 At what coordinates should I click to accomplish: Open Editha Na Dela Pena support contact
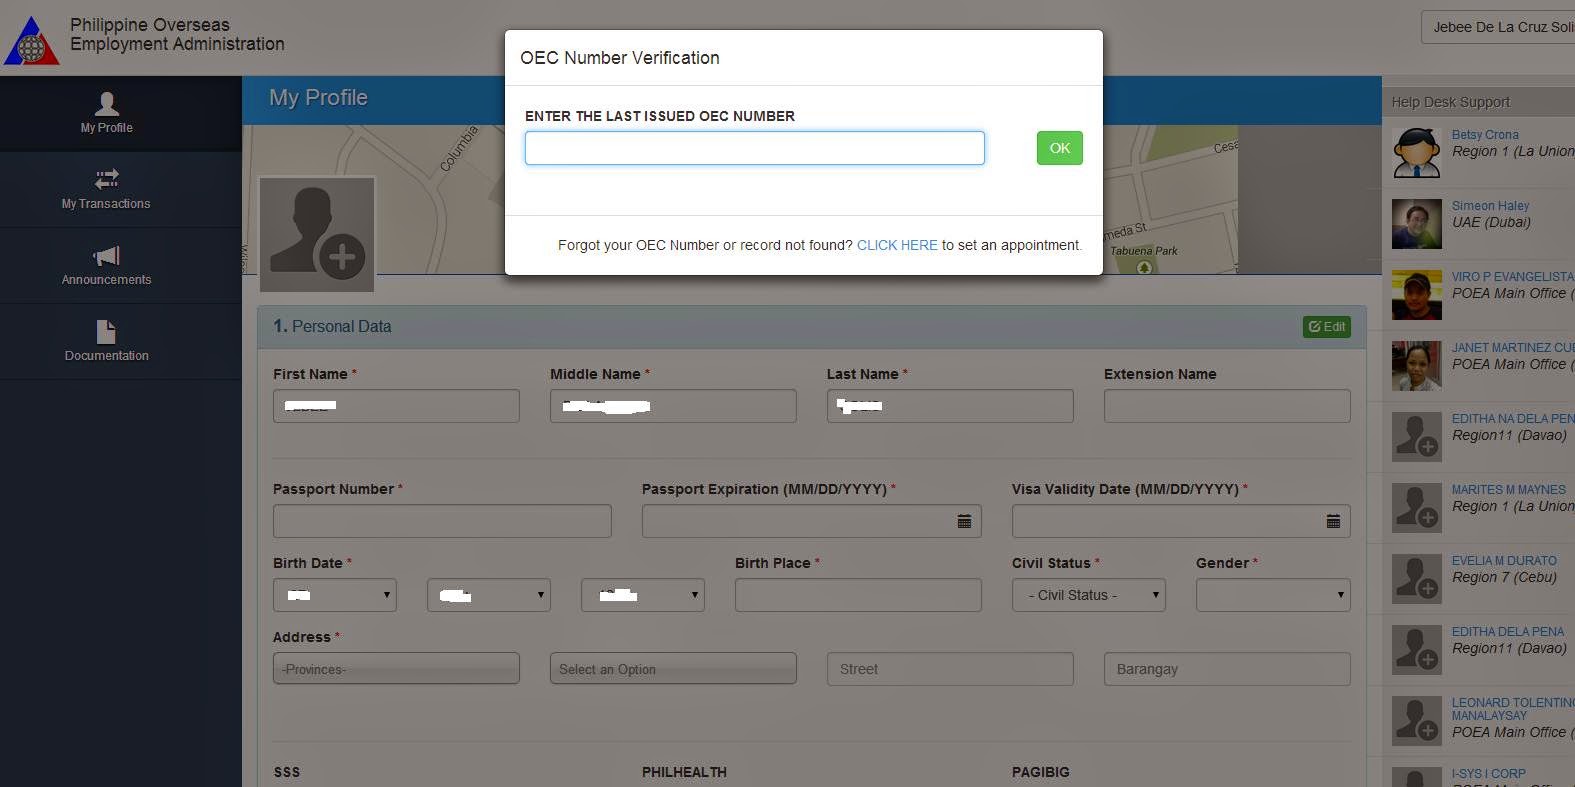pyautogui.click(x=1513, y=419)
